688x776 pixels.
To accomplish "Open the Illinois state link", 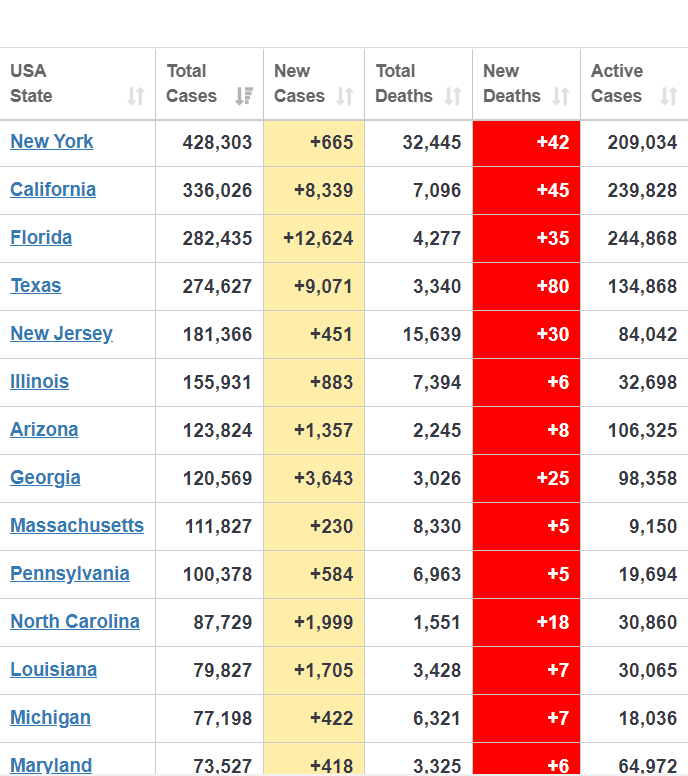I will point(40,382).
